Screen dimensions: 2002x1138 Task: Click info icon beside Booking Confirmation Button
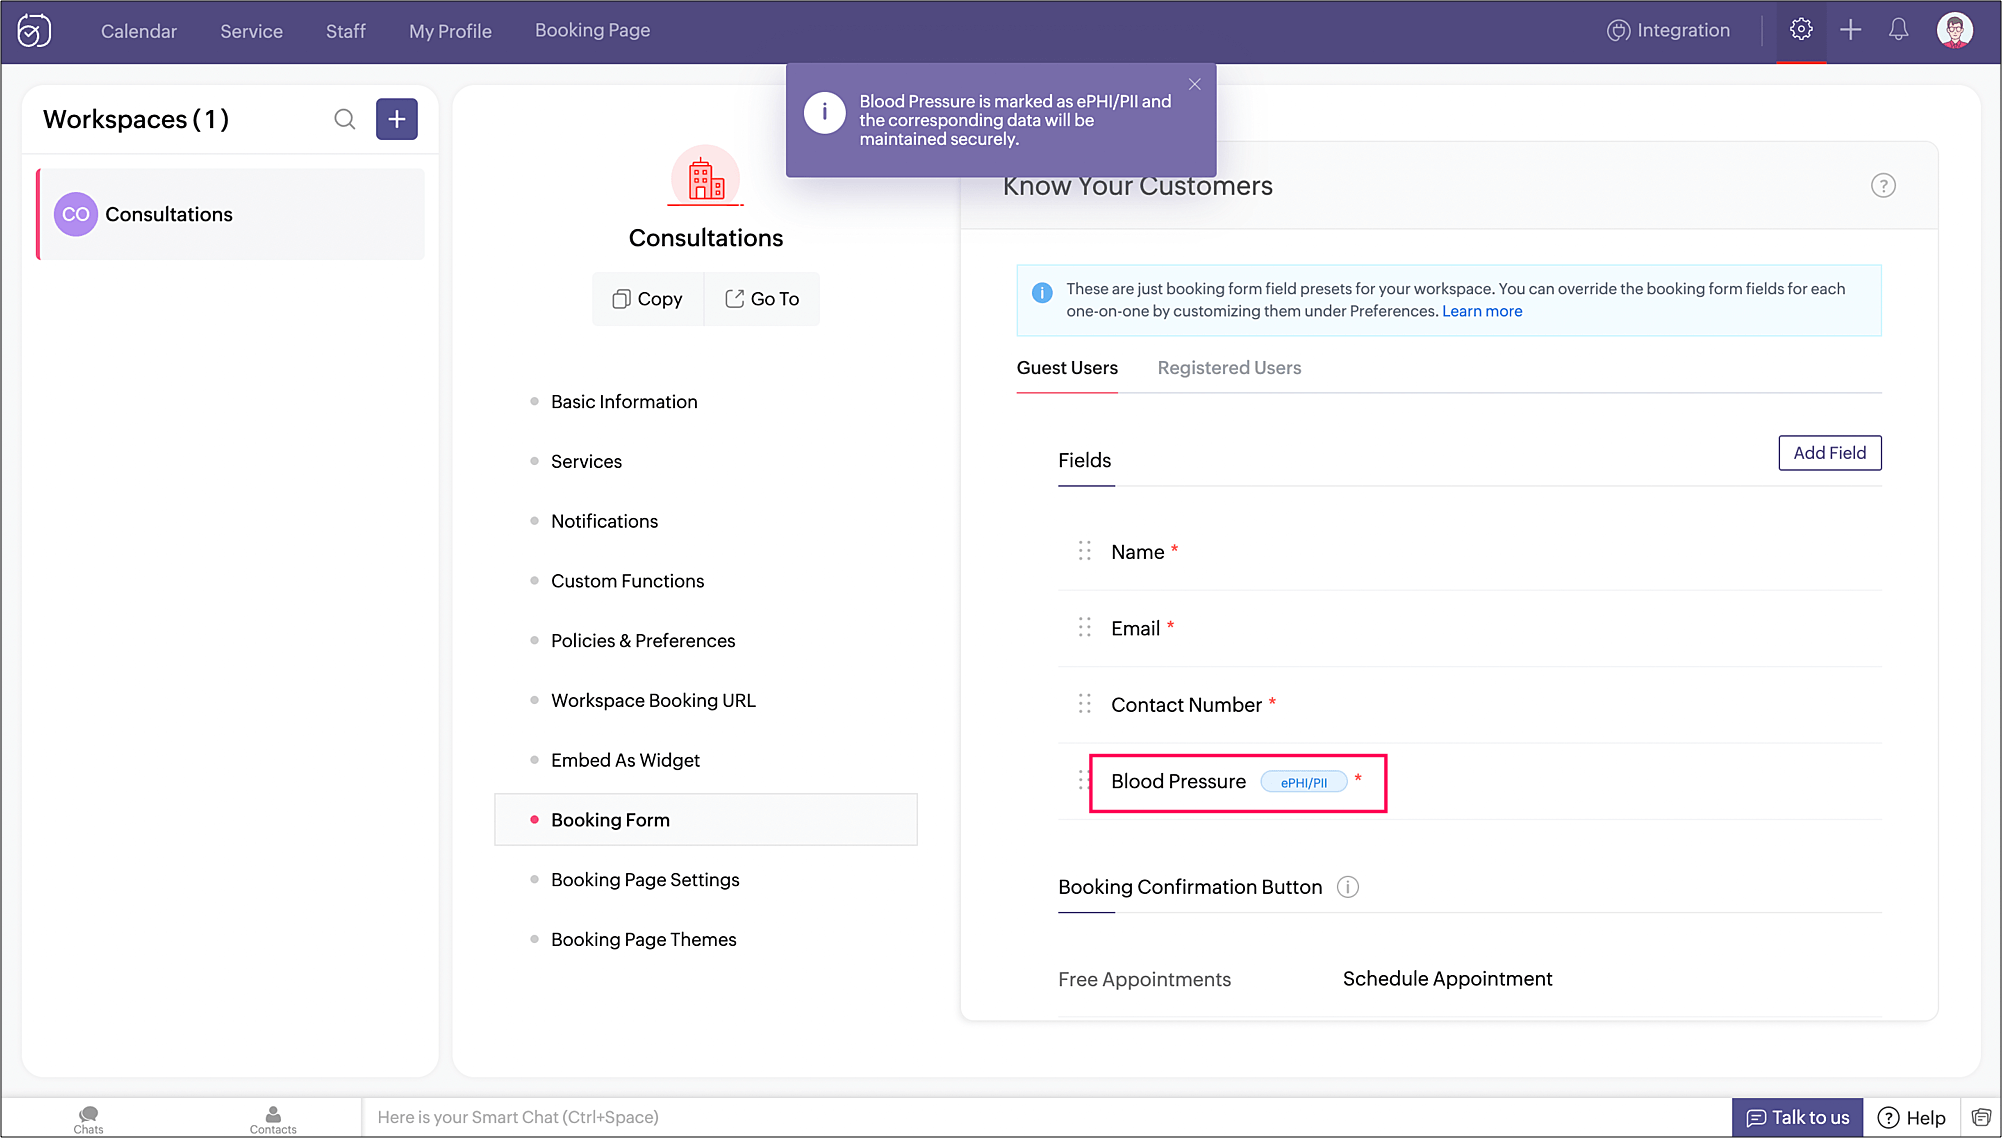tap(1348, 887)
